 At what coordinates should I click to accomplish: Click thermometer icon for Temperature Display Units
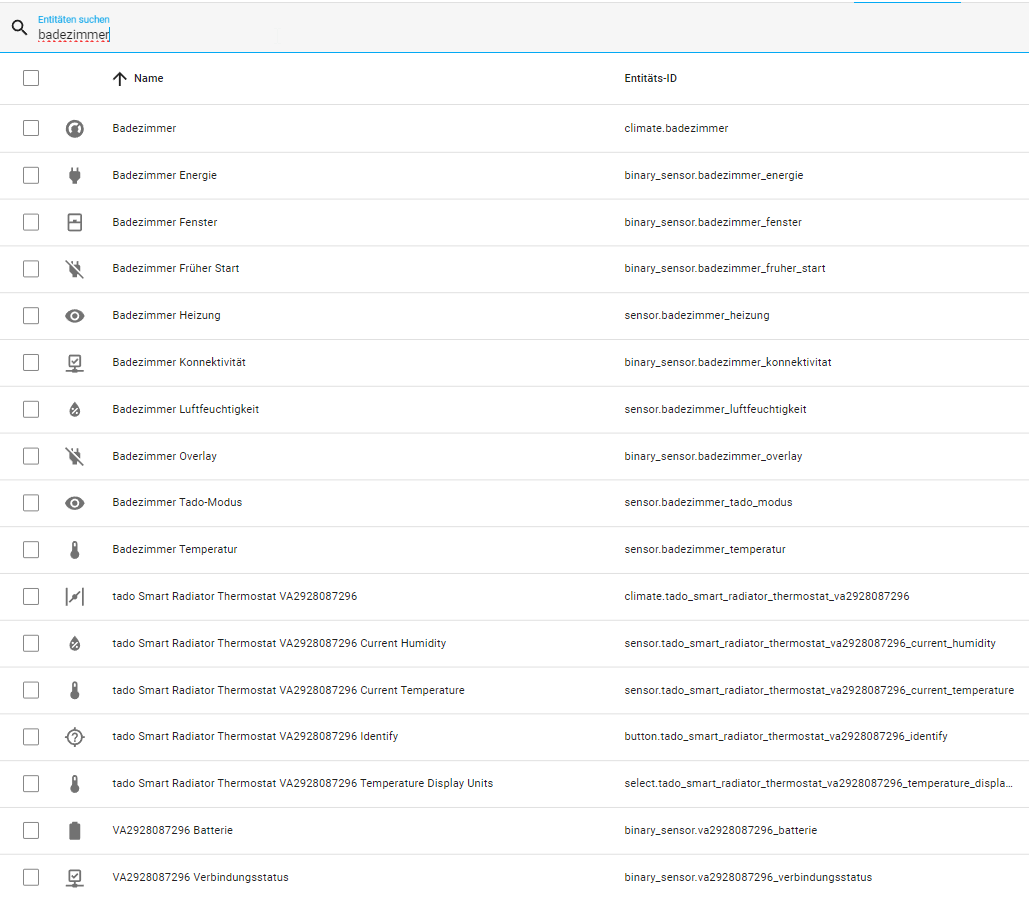(x=75, y=784)
